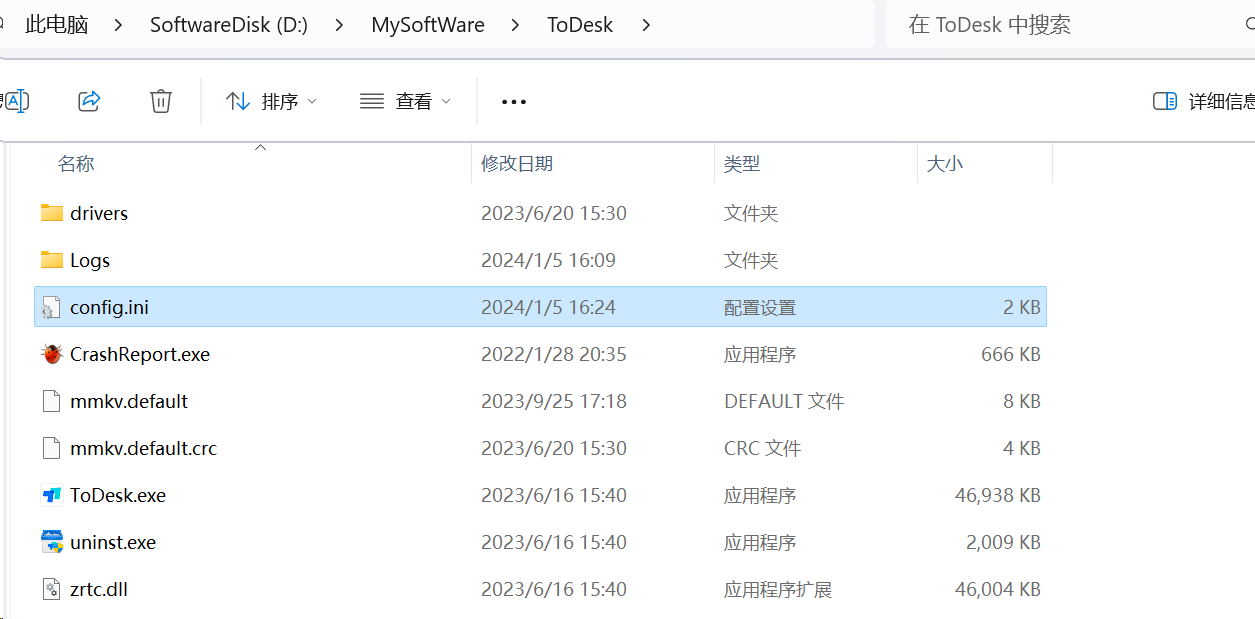This screenshot has width=1255, height=619.
Task: Select the Logs folder icon
Action: (x=52, y=260)
